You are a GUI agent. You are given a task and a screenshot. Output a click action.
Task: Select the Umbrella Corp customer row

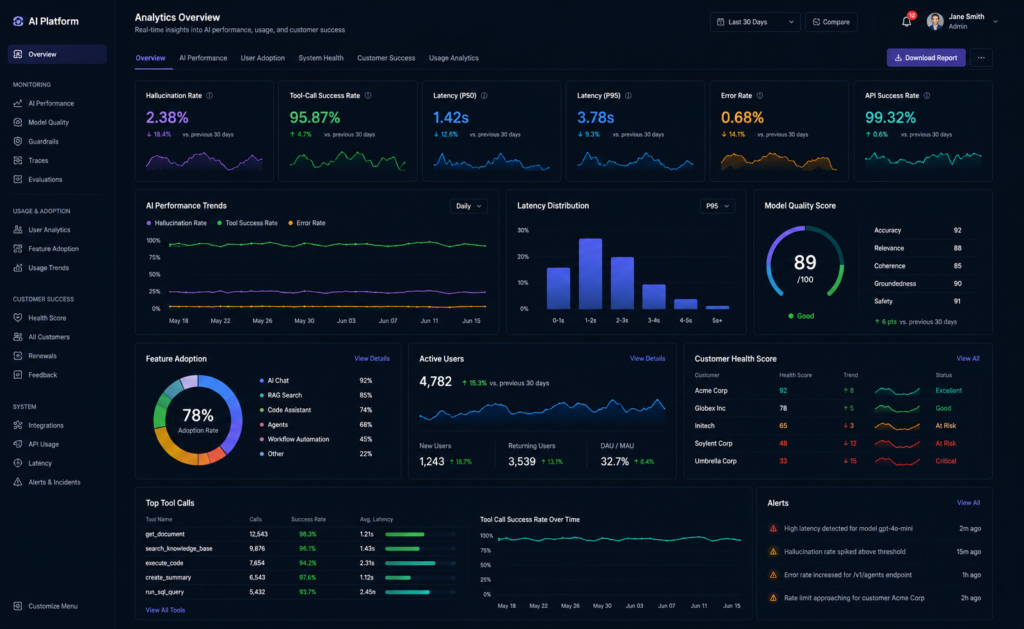click(837, 461)
